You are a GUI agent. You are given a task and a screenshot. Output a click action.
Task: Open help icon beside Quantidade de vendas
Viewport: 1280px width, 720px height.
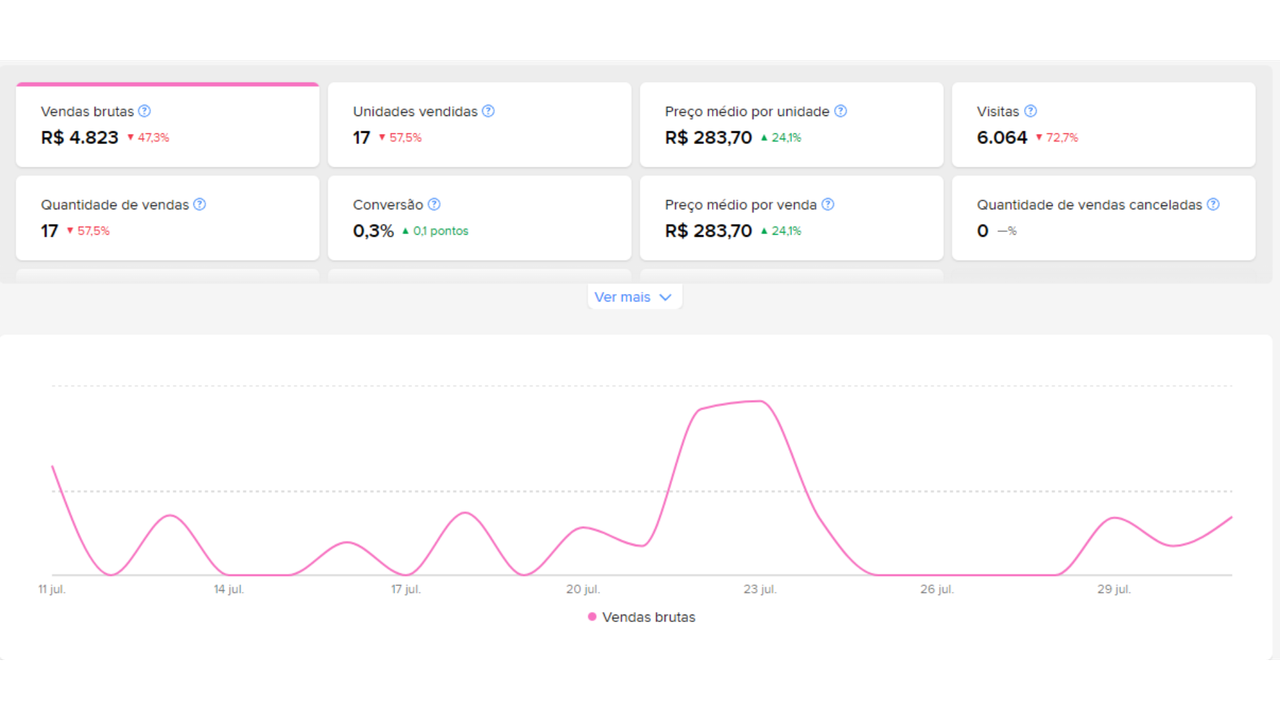click(200, 204)
